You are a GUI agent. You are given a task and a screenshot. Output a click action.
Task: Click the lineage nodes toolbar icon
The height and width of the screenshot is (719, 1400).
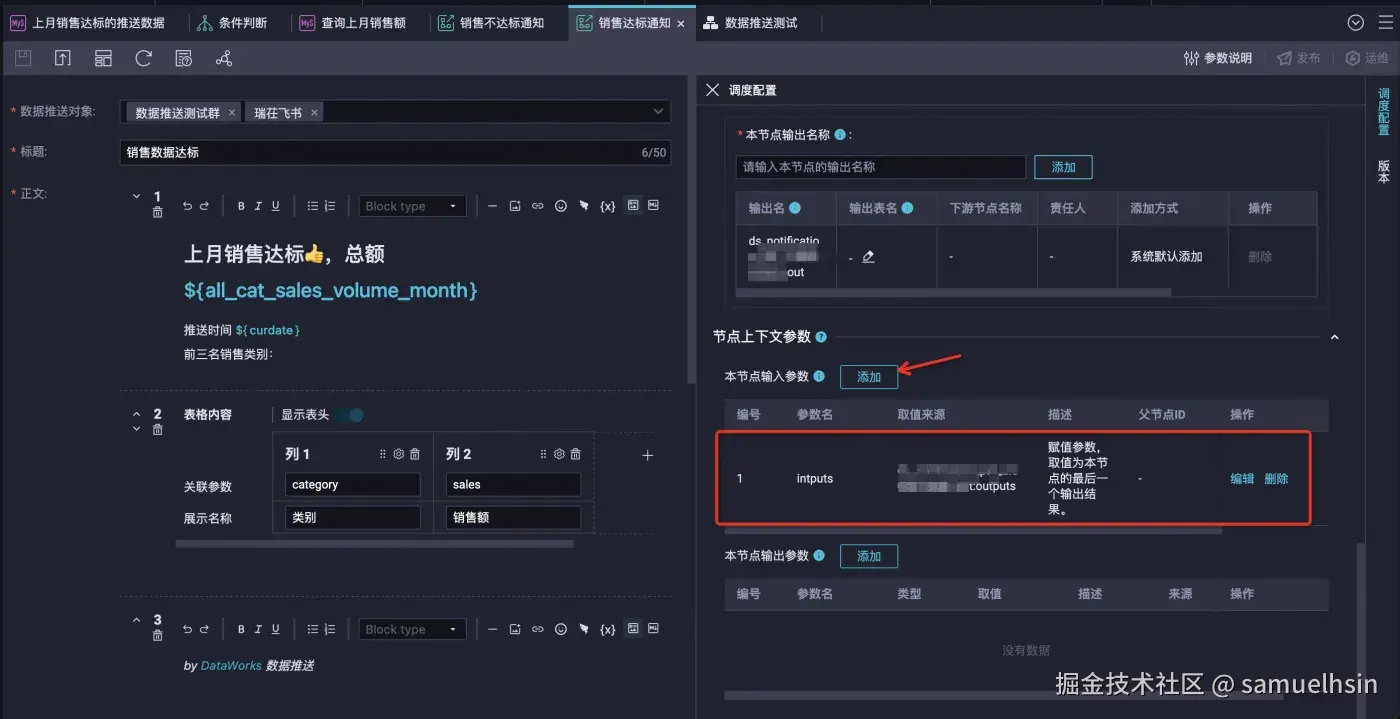point(224,59)
